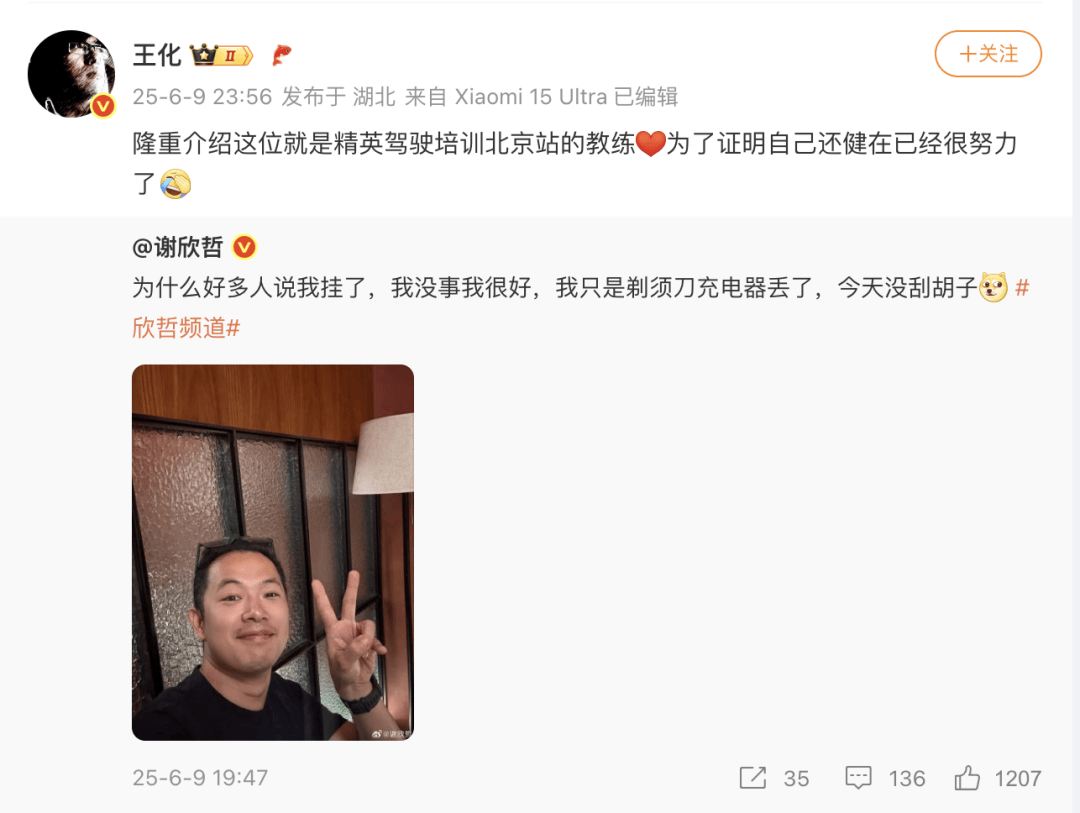Follow 王化 with the +关注 button
Screen dimensions: 1080x813
(x=988, y=54)
